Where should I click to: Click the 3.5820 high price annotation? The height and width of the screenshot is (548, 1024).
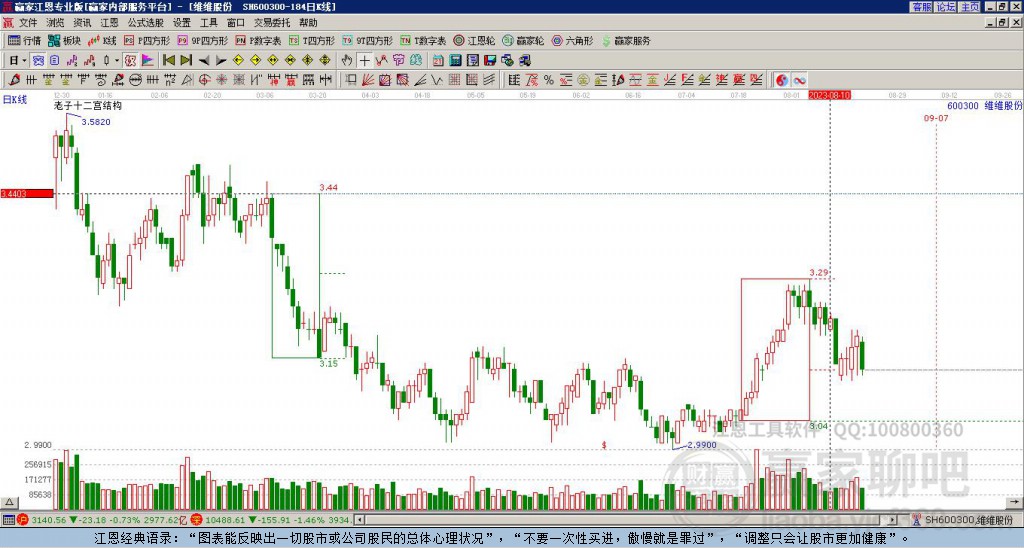[x=96, y=122]
